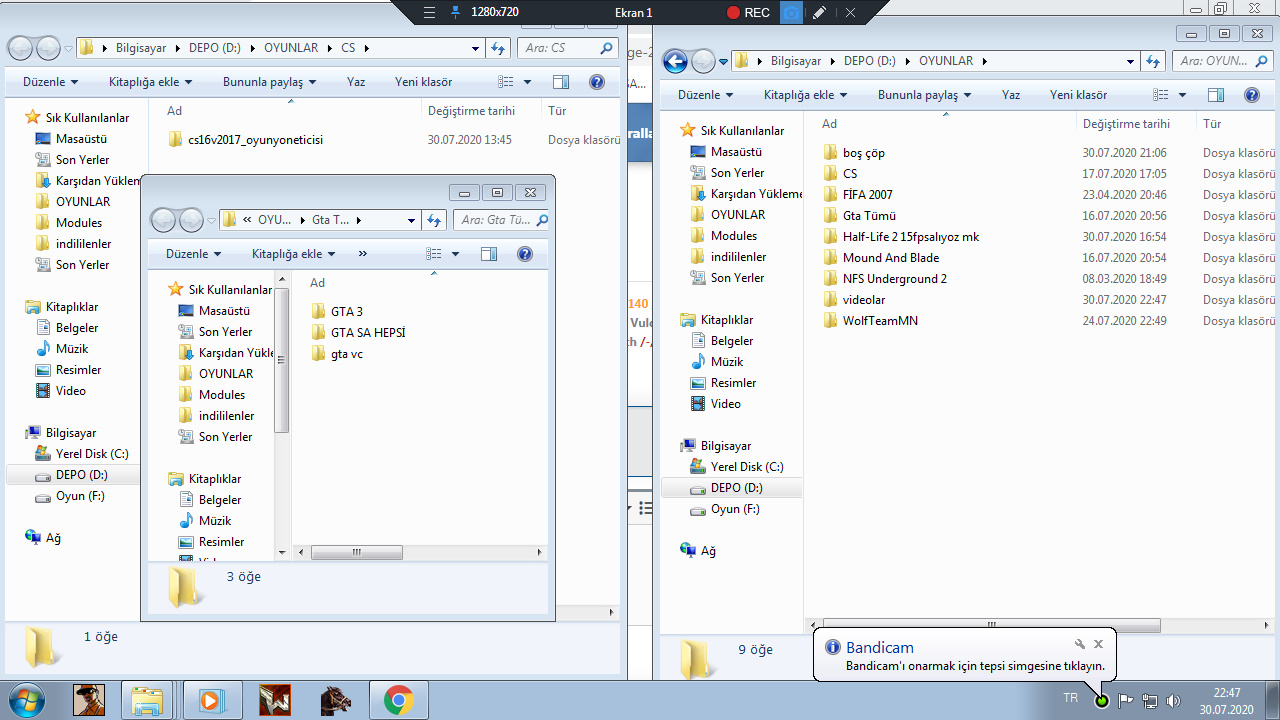The image size is (1280, 720).
Task: Select the gta vc folder
Action: [x=346, y=354]
